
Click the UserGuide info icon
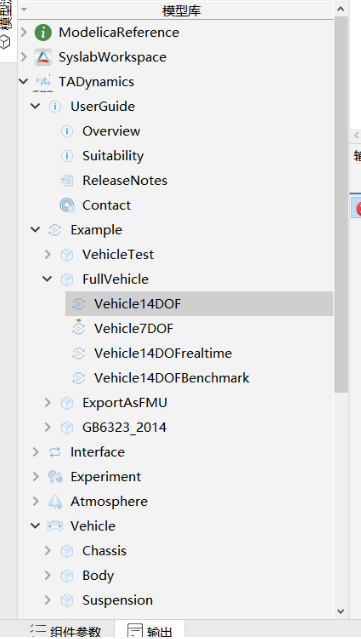[x=55, y=107]
